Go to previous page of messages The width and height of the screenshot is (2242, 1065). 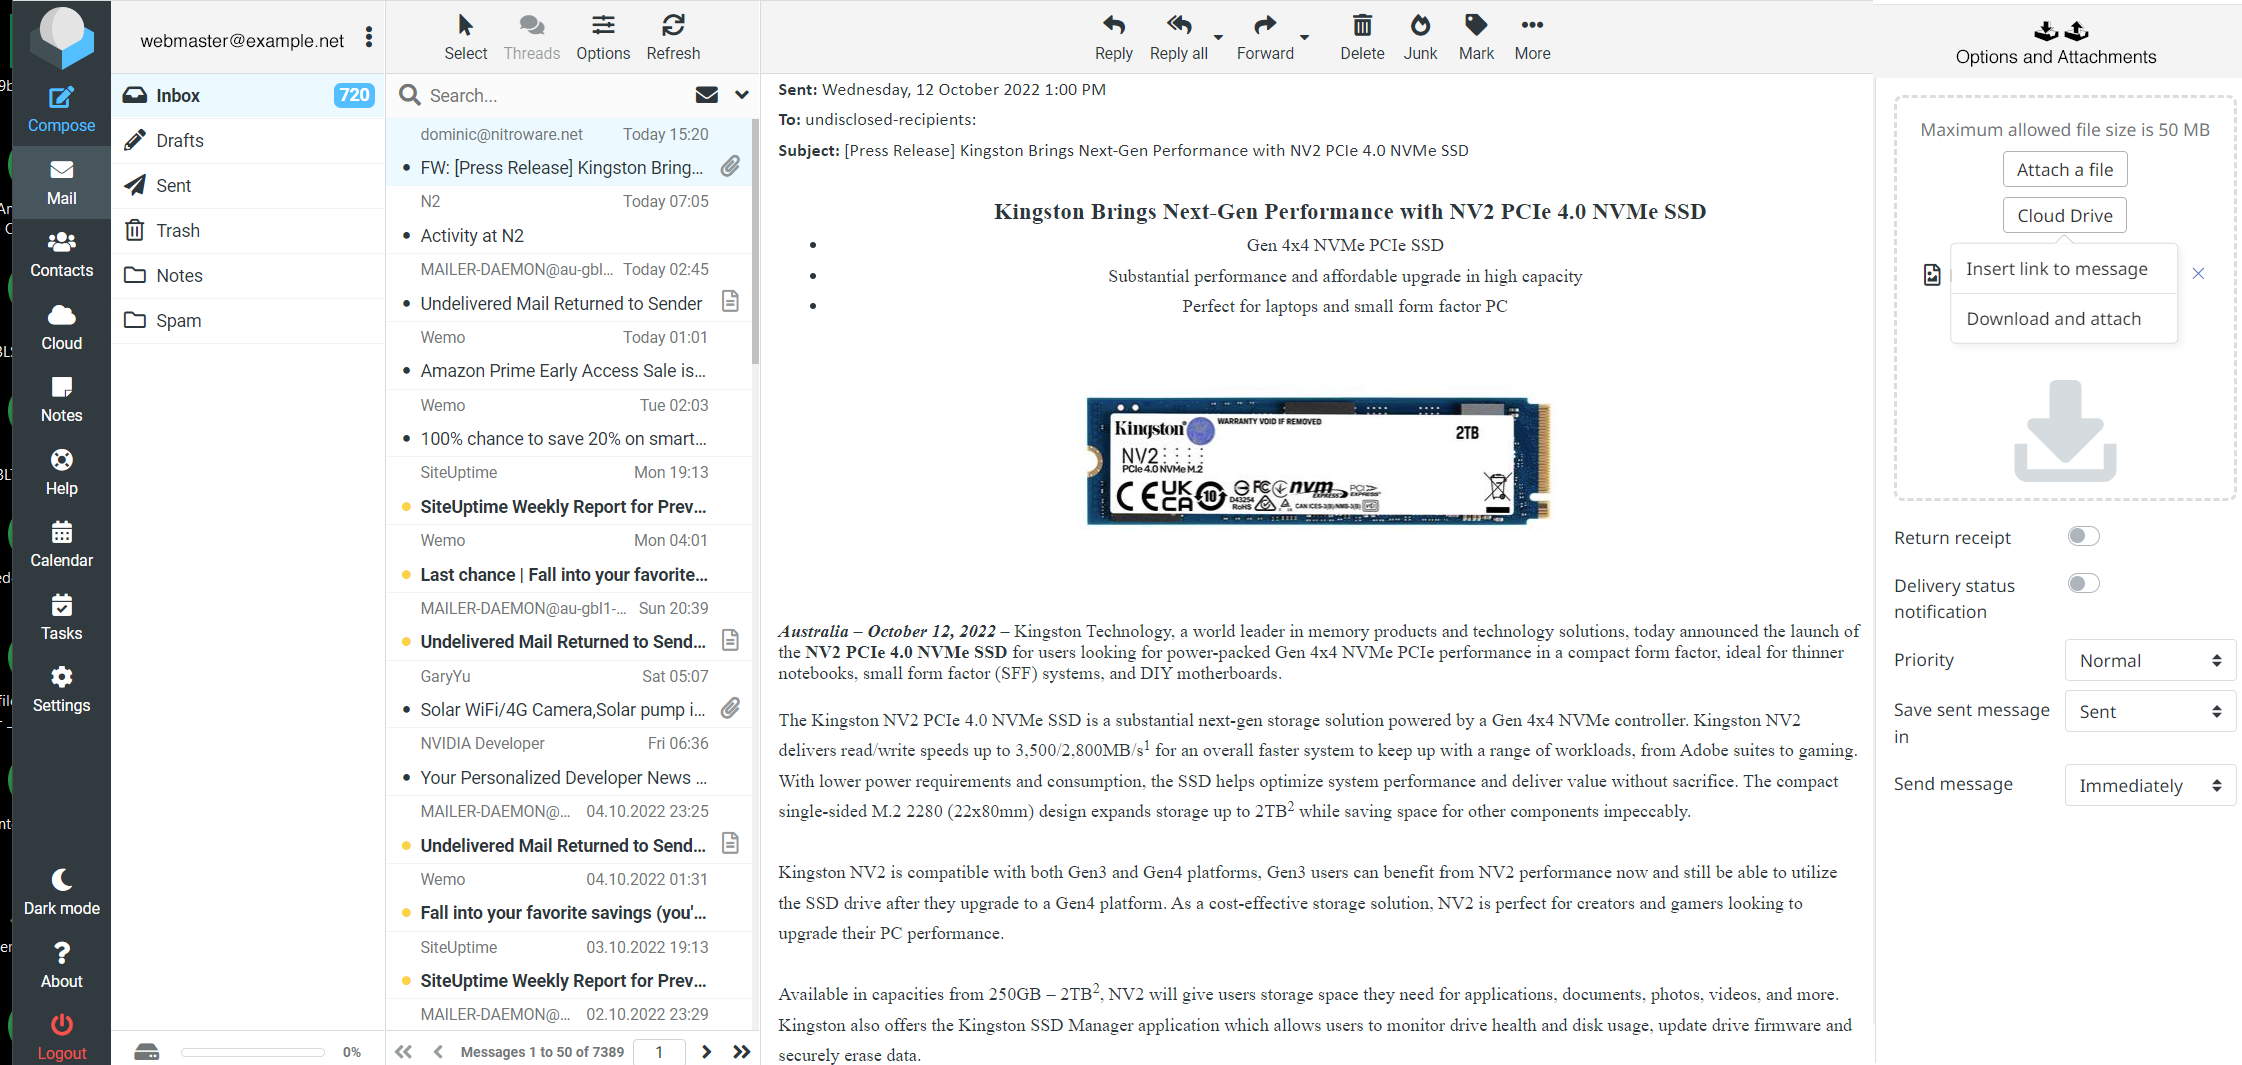(438, 1051)
